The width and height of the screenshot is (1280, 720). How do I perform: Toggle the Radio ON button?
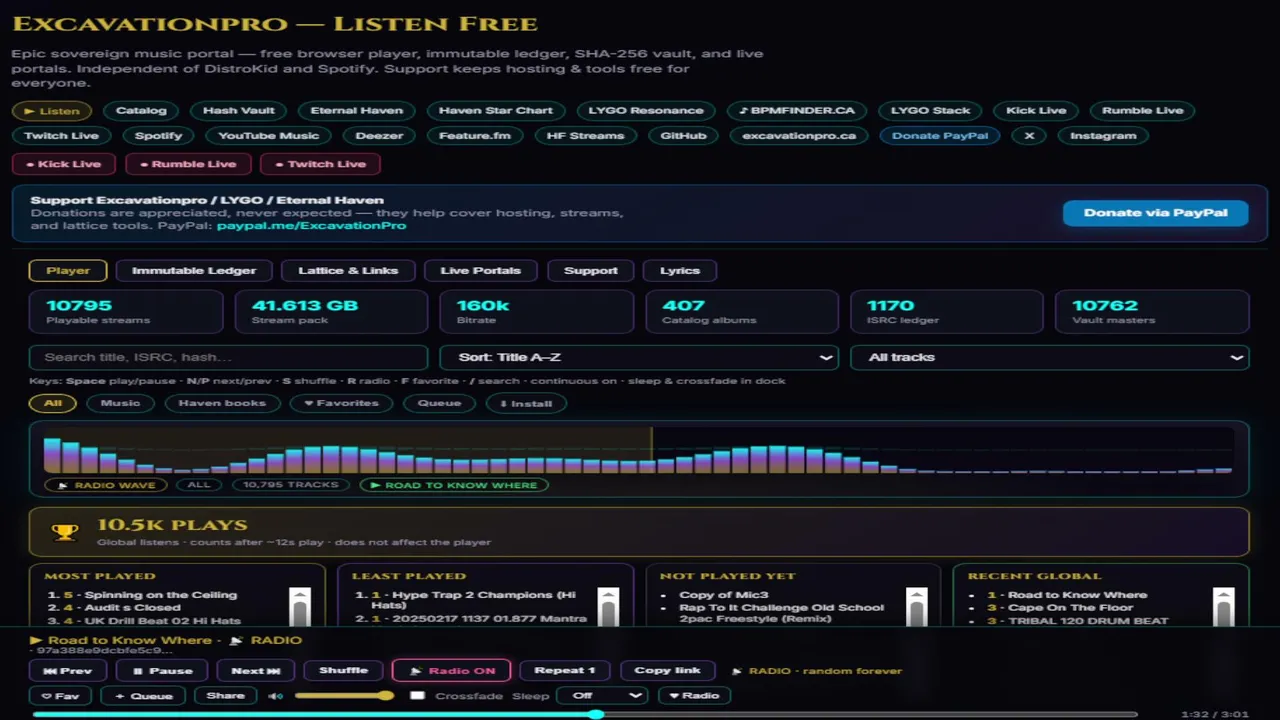[452, 671]
